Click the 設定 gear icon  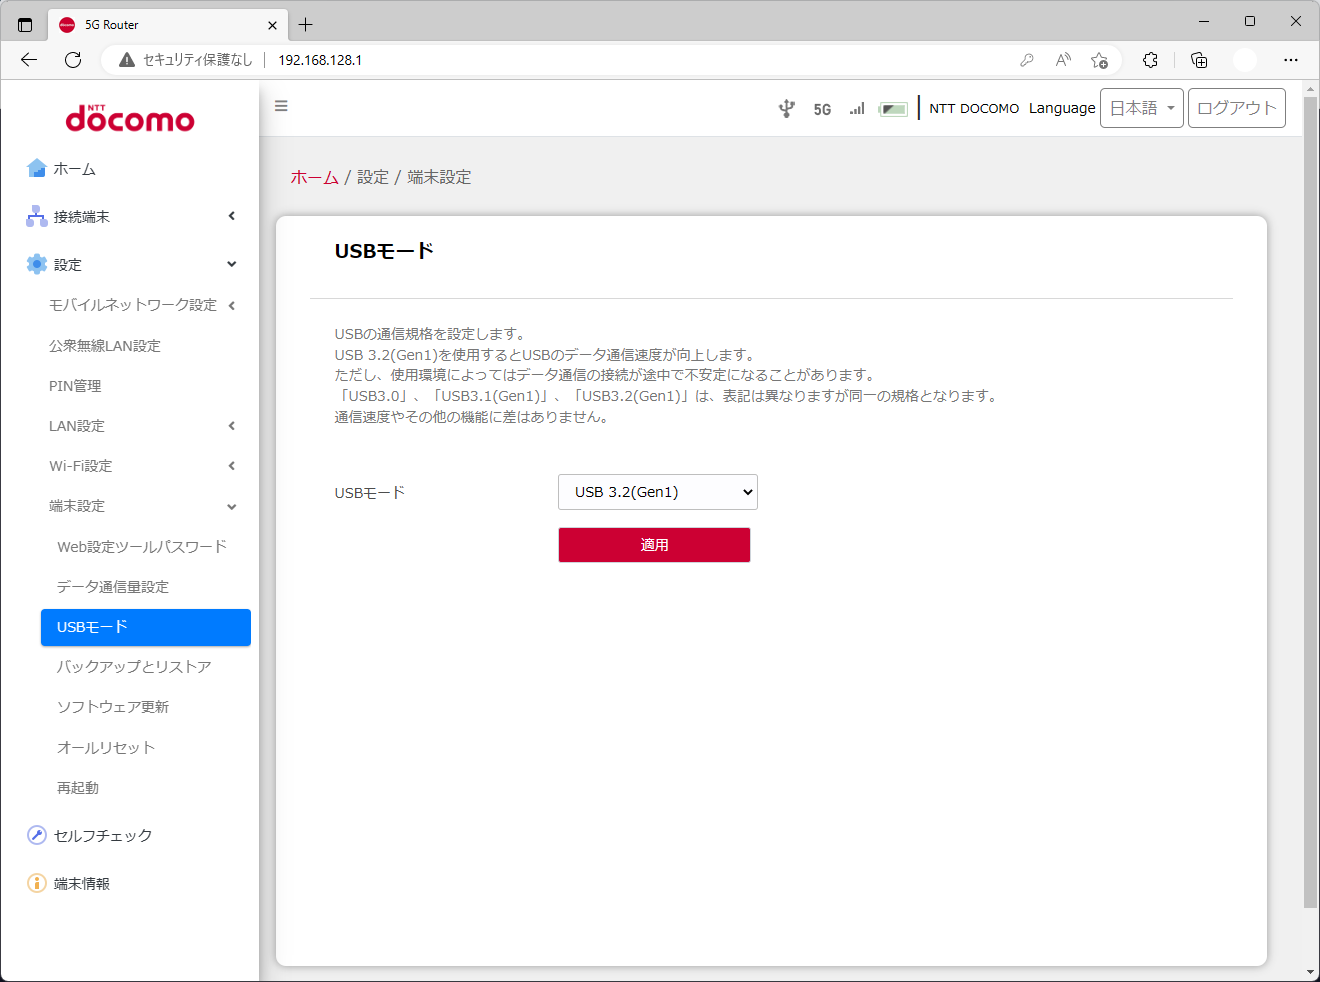(x=34, y=264)
